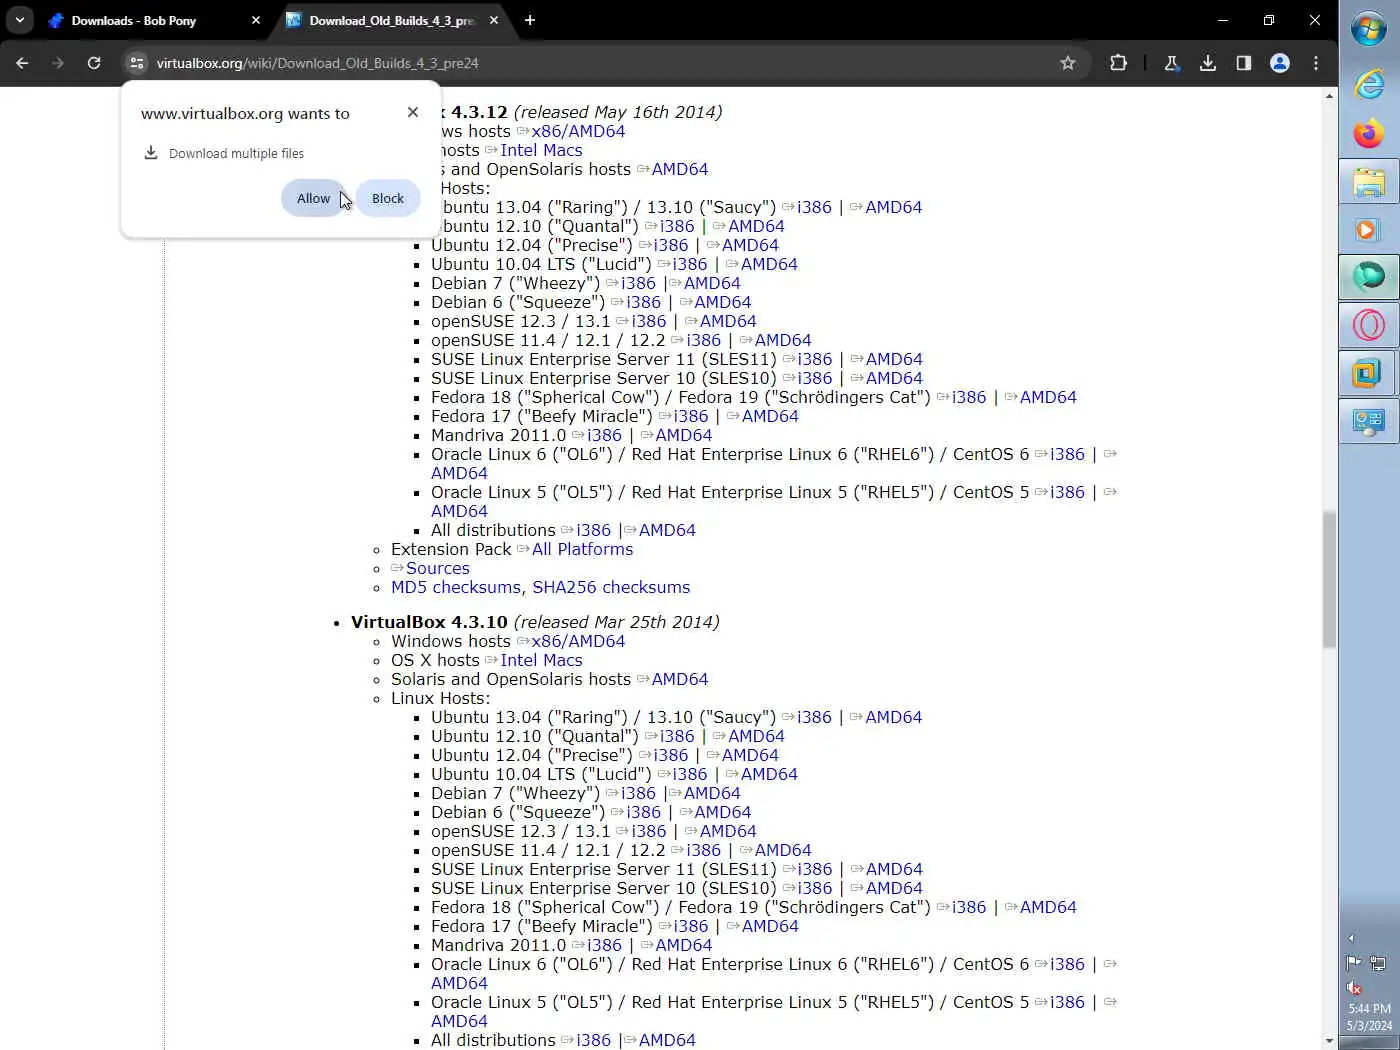Click 'Download multiple files' text in popup
Screen dimensions: 1400x1050
[236, 153]
